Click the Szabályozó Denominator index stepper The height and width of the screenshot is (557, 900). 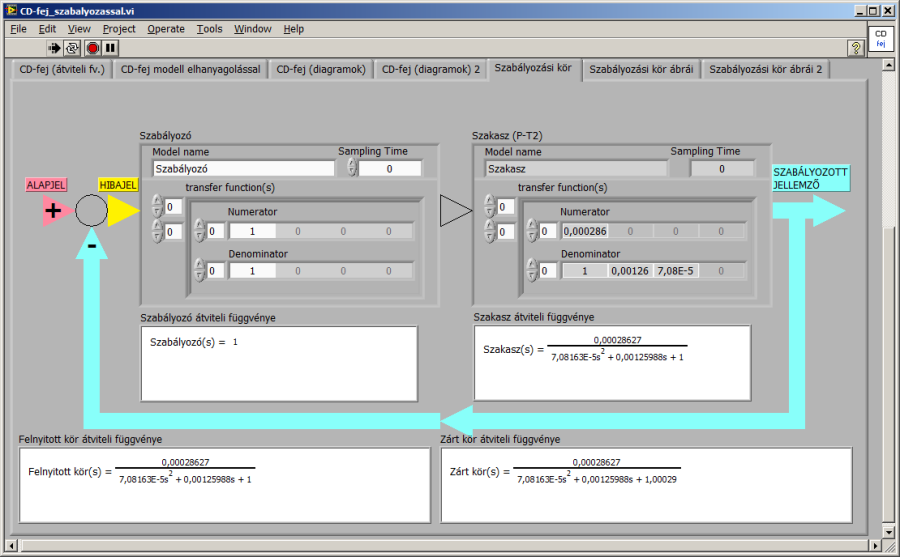pos(198,271)
